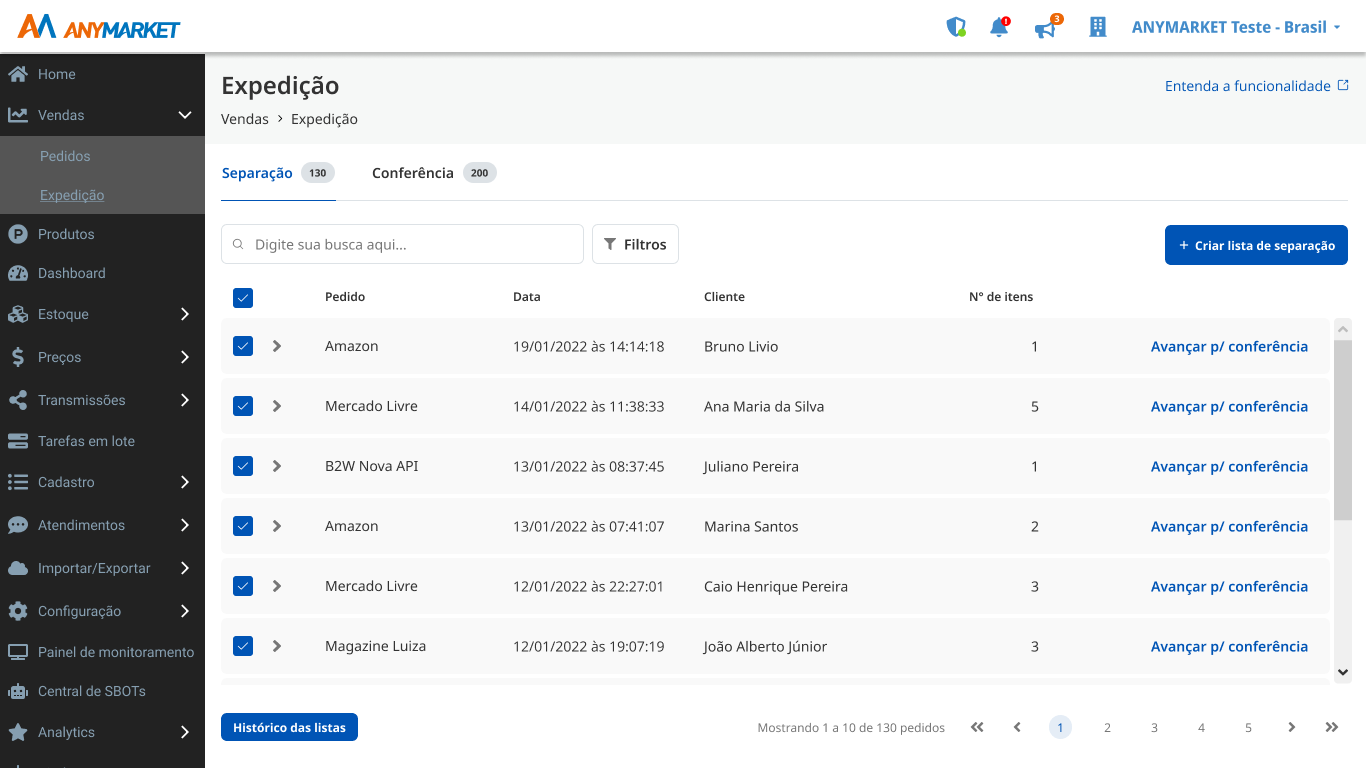Screen dimensions: 1366x768
Task: Expand the B2W Nova API row
Action: point(277,466)
